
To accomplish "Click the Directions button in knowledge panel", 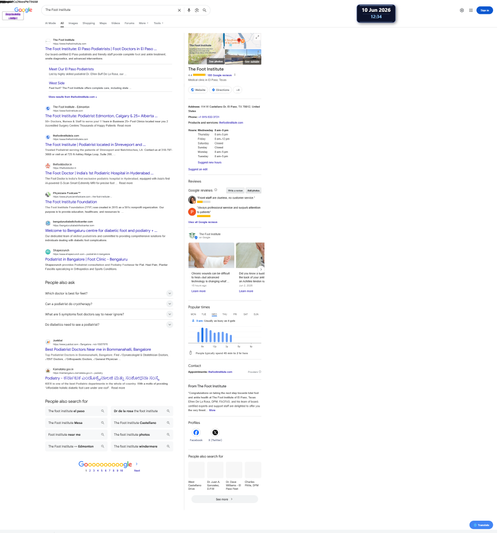I will point(221,90).
